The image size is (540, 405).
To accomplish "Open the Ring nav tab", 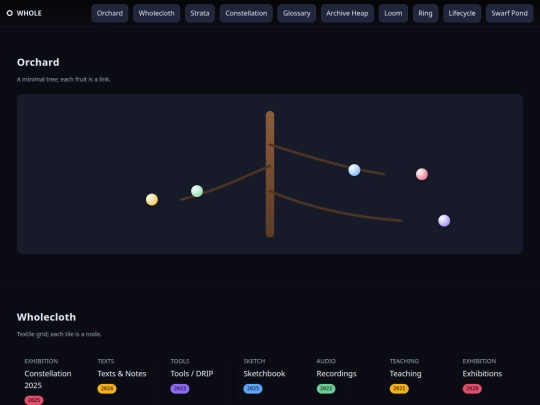I will (x=425, y=13).
